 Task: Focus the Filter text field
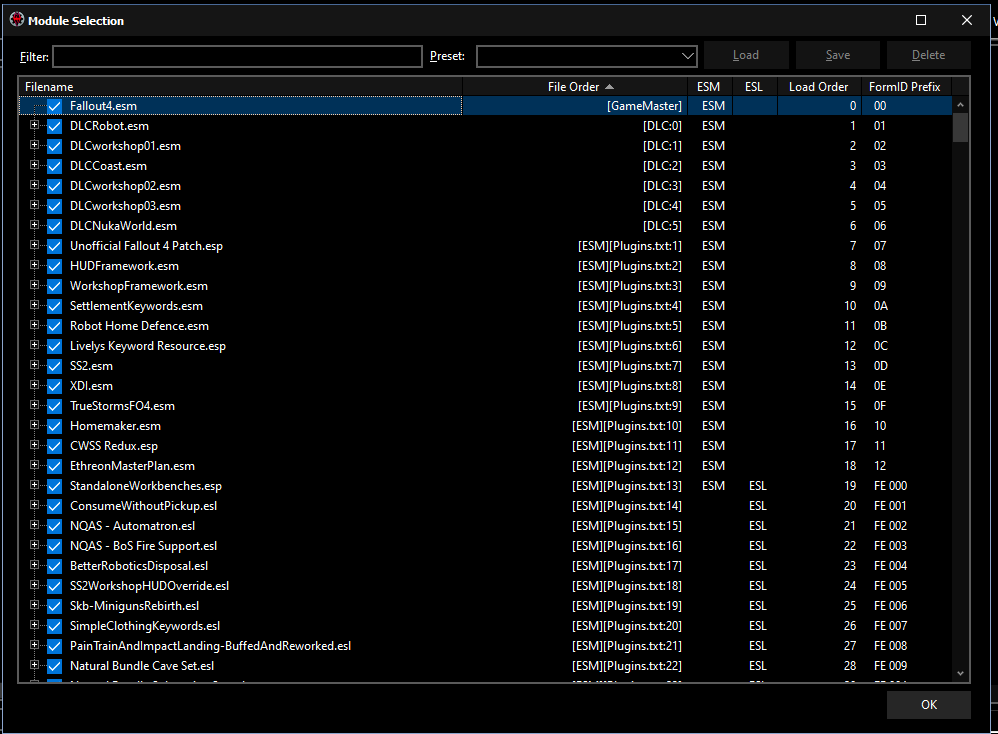pos(237,56)
